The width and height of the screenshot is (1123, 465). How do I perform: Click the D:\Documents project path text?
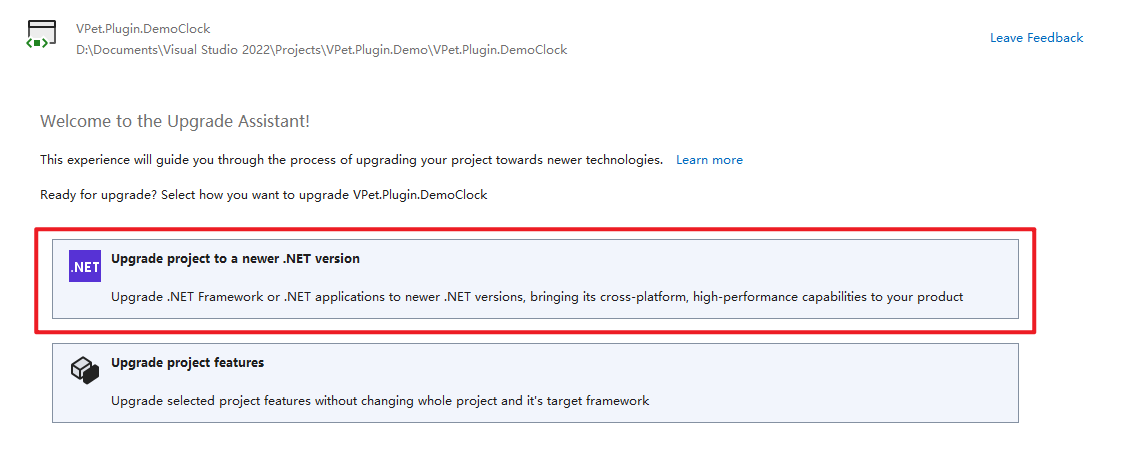[322, 50]
